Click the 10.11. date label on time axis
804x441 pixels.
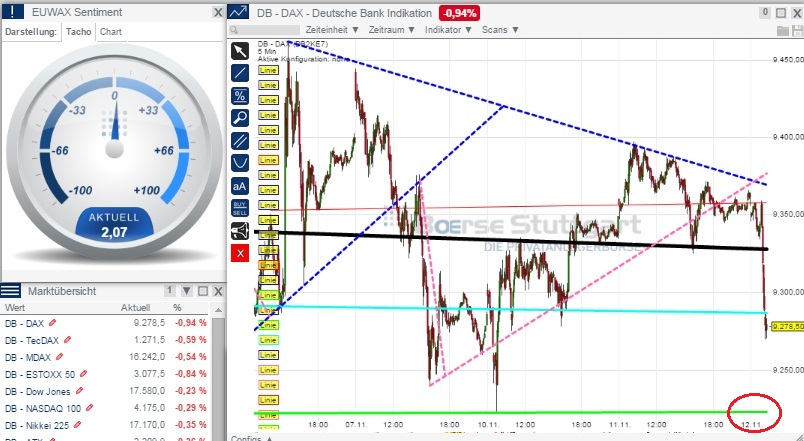[x=488, y=425]
